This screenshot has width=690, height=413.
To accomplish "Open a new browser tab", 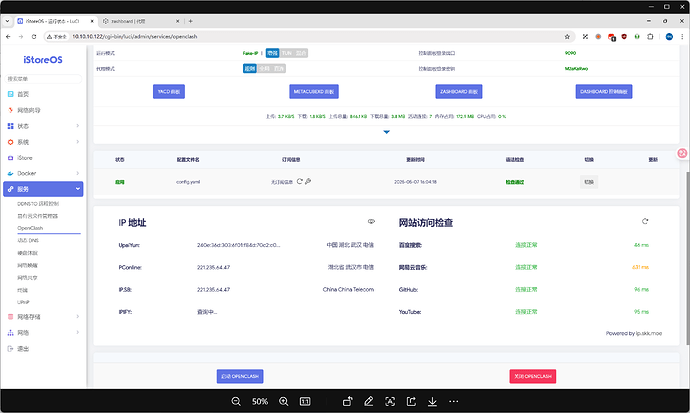I will click(191, 21).
